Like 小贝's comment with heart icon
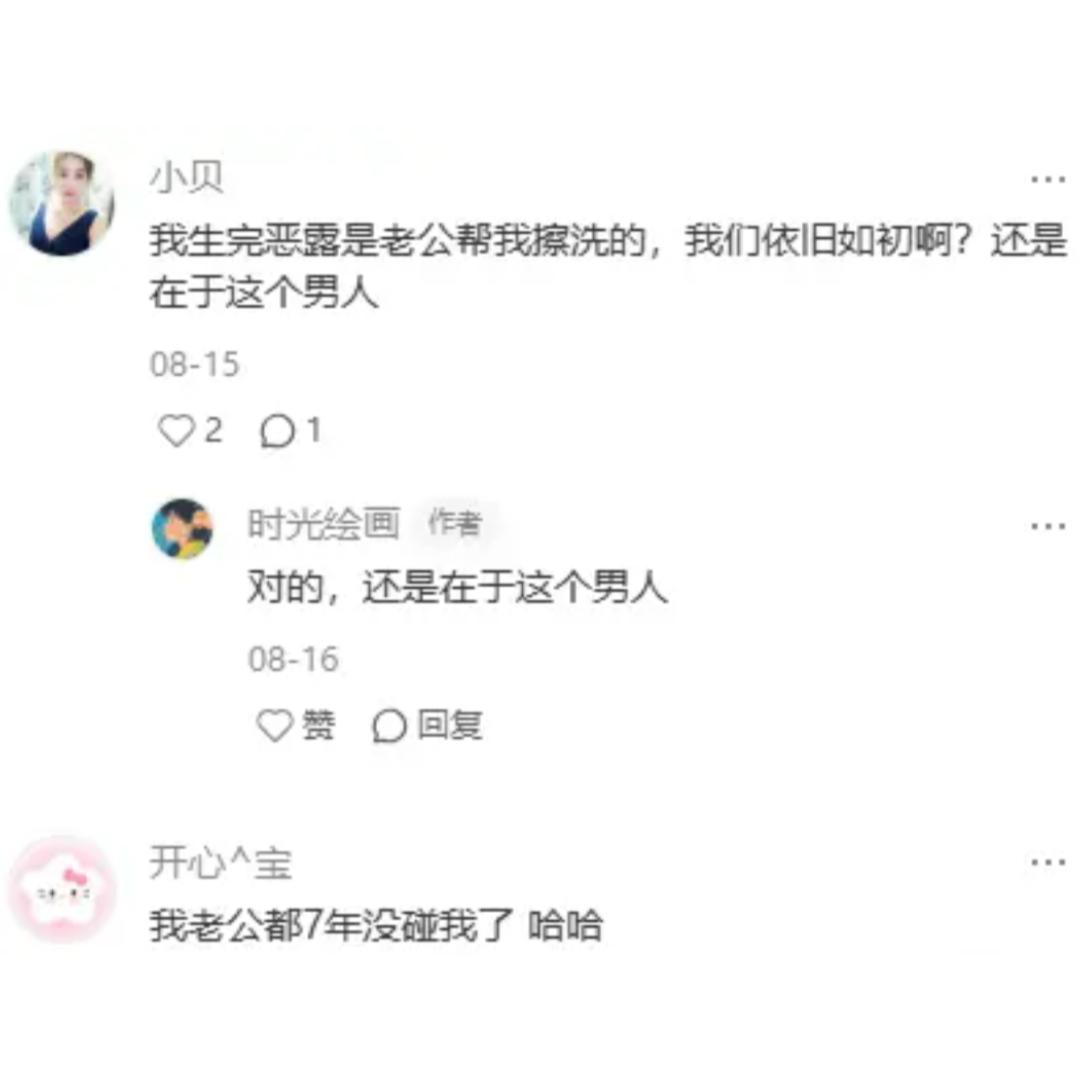The height and width of the screenshot is (1080, 1080). pos(176,430)
